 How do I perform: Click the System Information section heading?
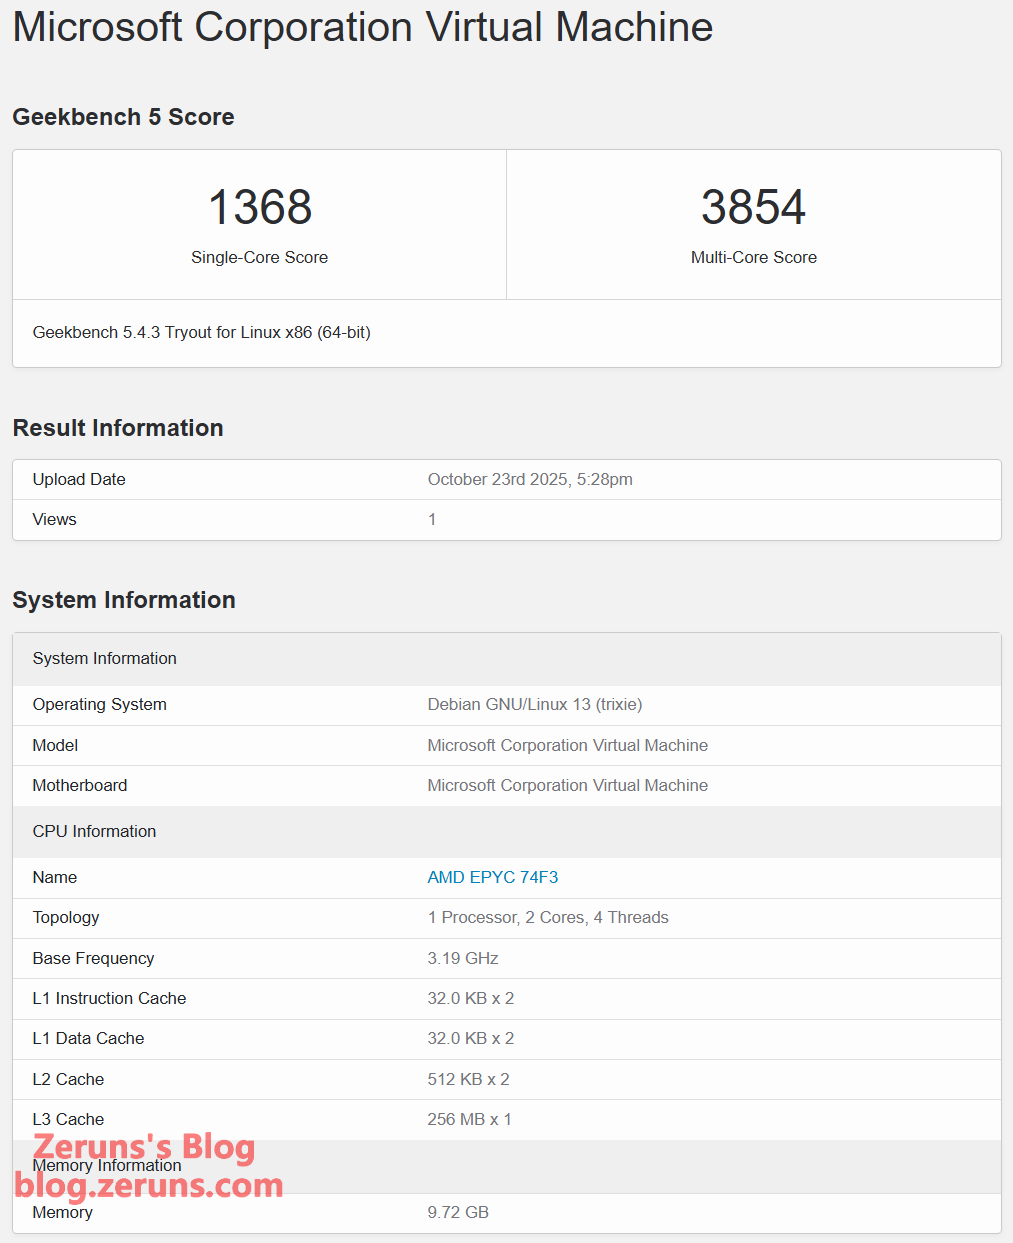point(124,600)
